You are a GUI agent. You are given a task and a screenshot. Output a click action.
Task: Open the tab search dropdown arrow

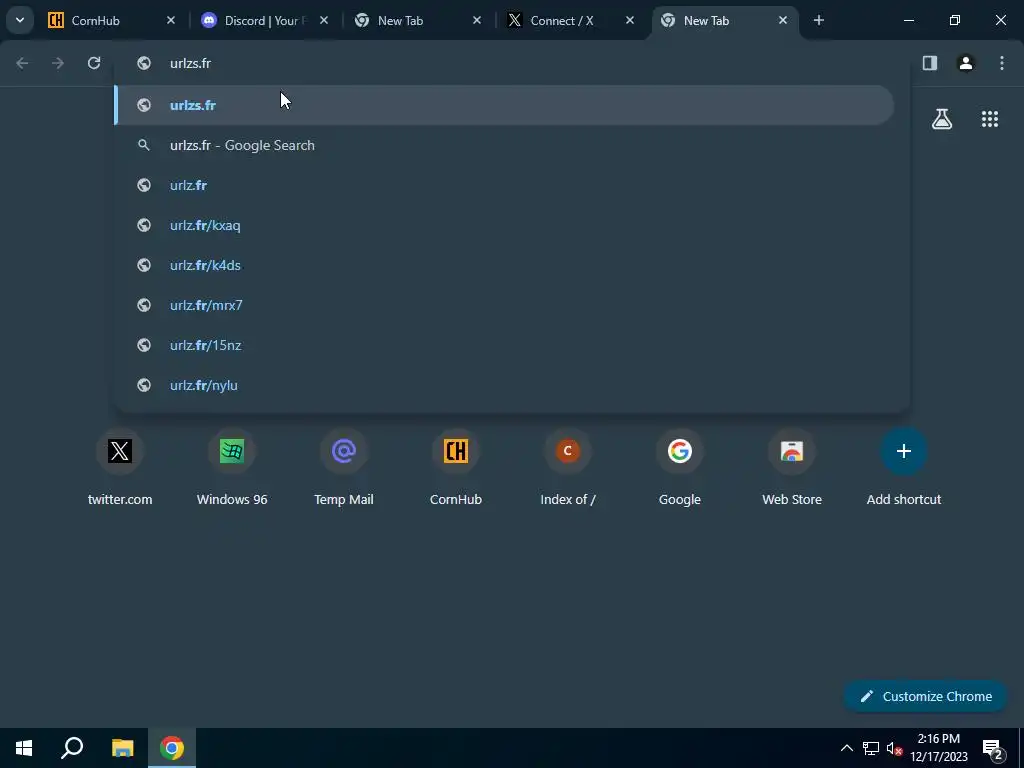pyautogui.click(x=20, y=20)
